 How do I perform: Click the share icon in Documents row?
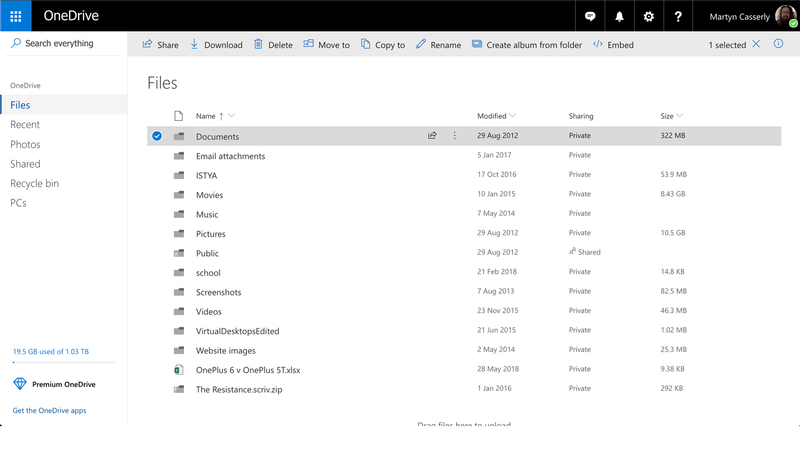point(432,135)
